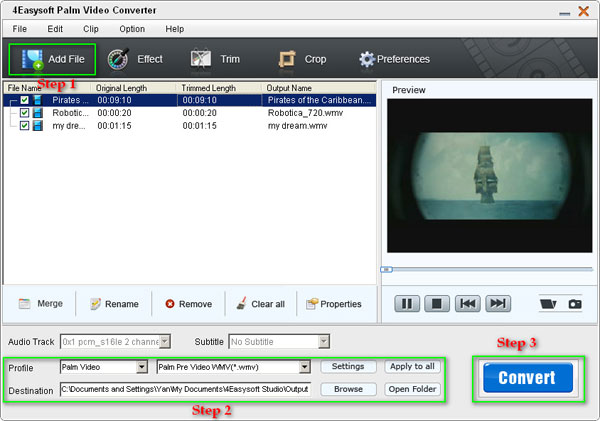Screen dimensions: 600x421
Task: Open the snapshot folder icon
Action: [548, 304]
